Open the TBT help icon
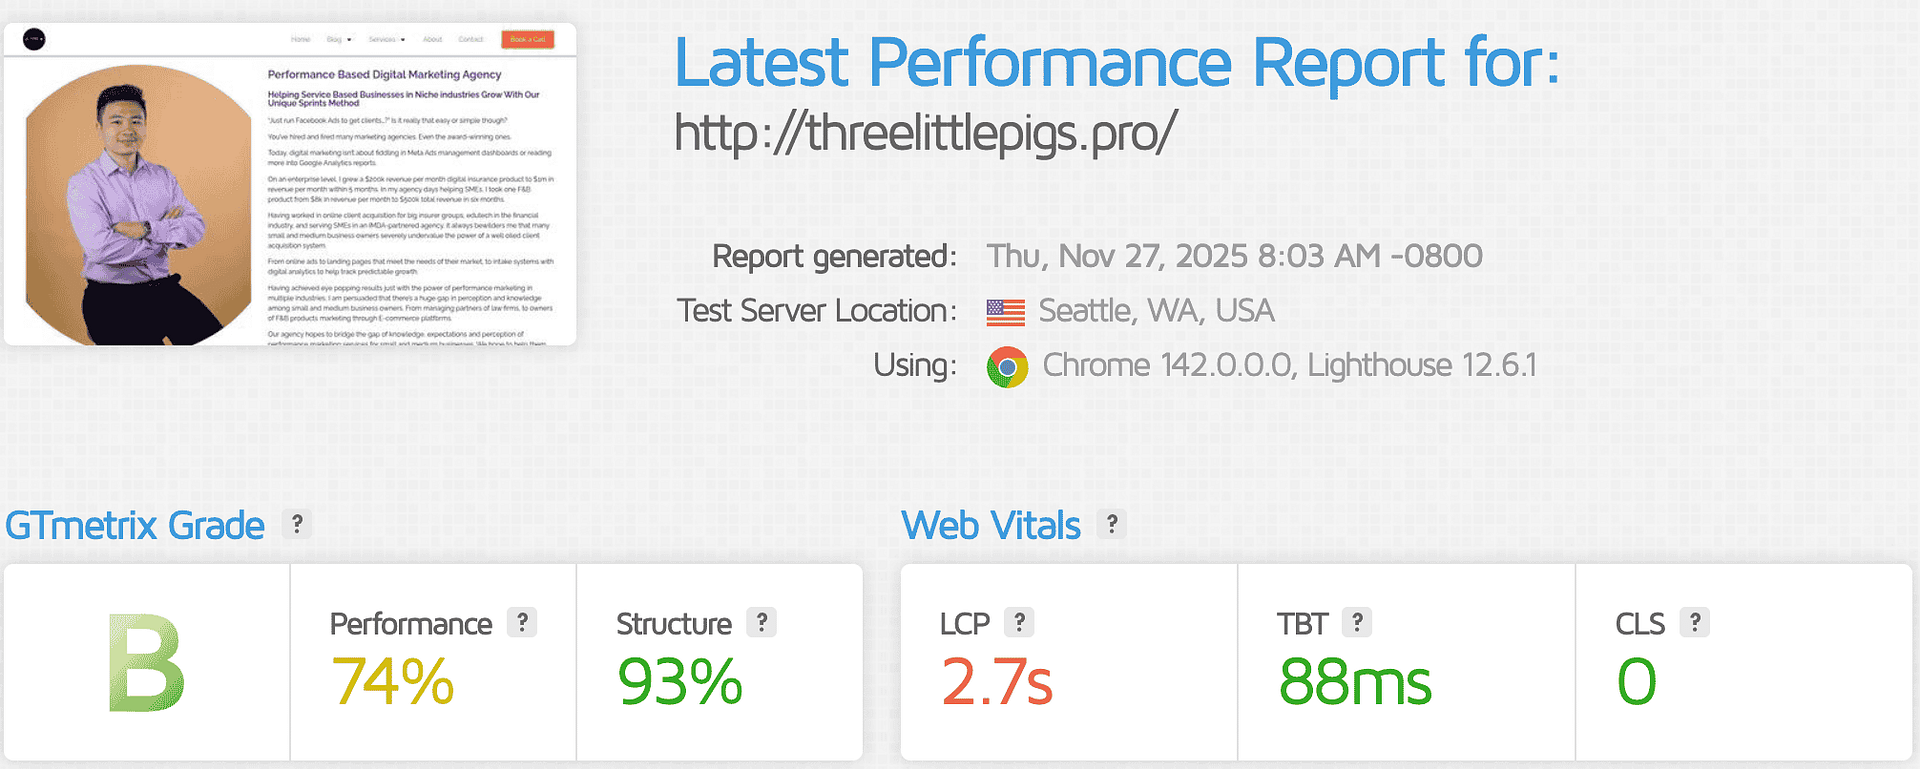 [x=1357, y=622]
